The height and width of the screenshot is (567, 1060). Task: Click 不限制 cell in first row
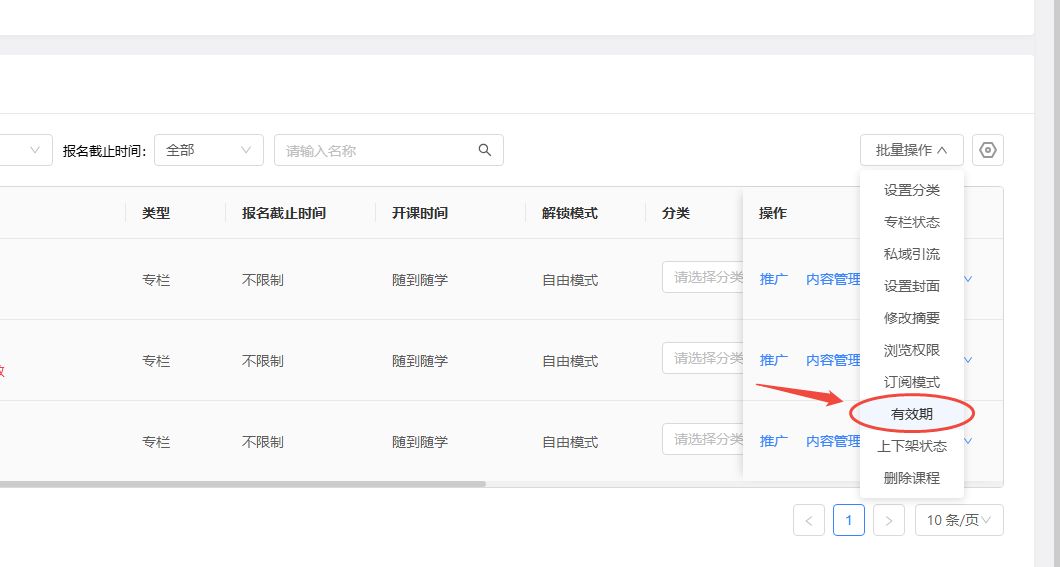coord(263,280)
